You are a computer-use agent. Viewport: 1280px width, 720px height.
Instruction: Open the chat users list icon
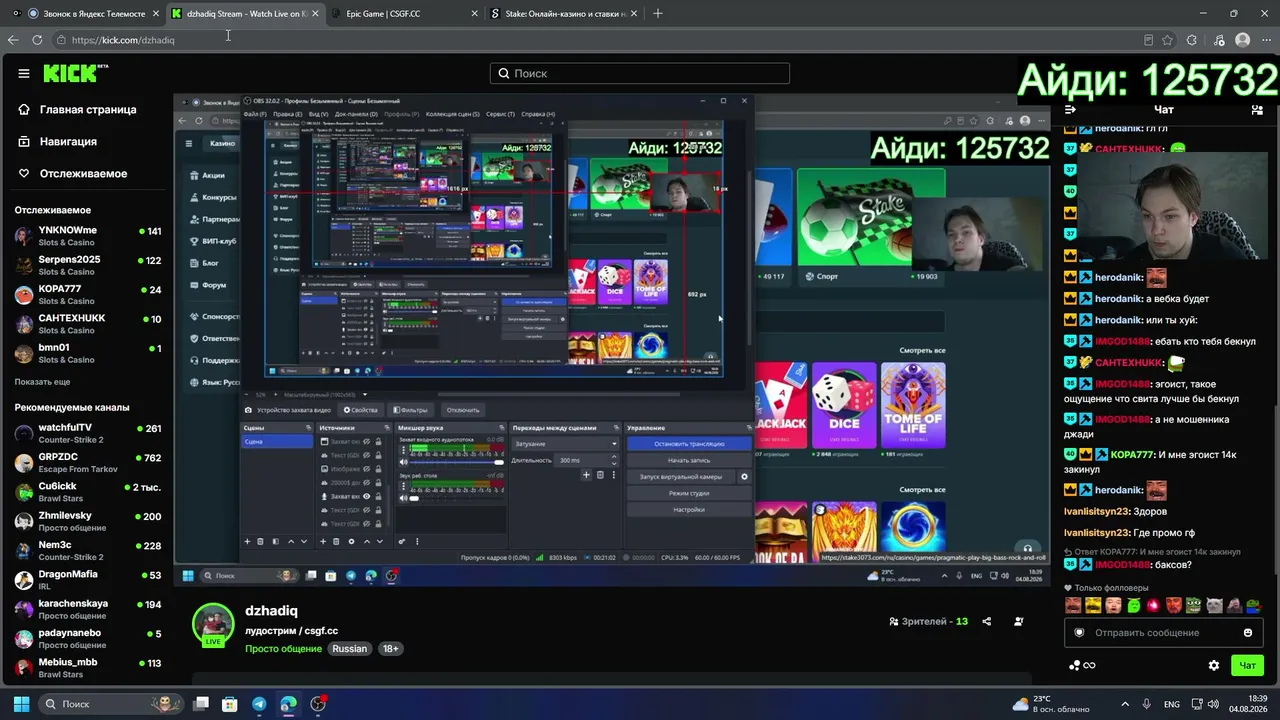pyautogui.click(x=1257, y=109)
